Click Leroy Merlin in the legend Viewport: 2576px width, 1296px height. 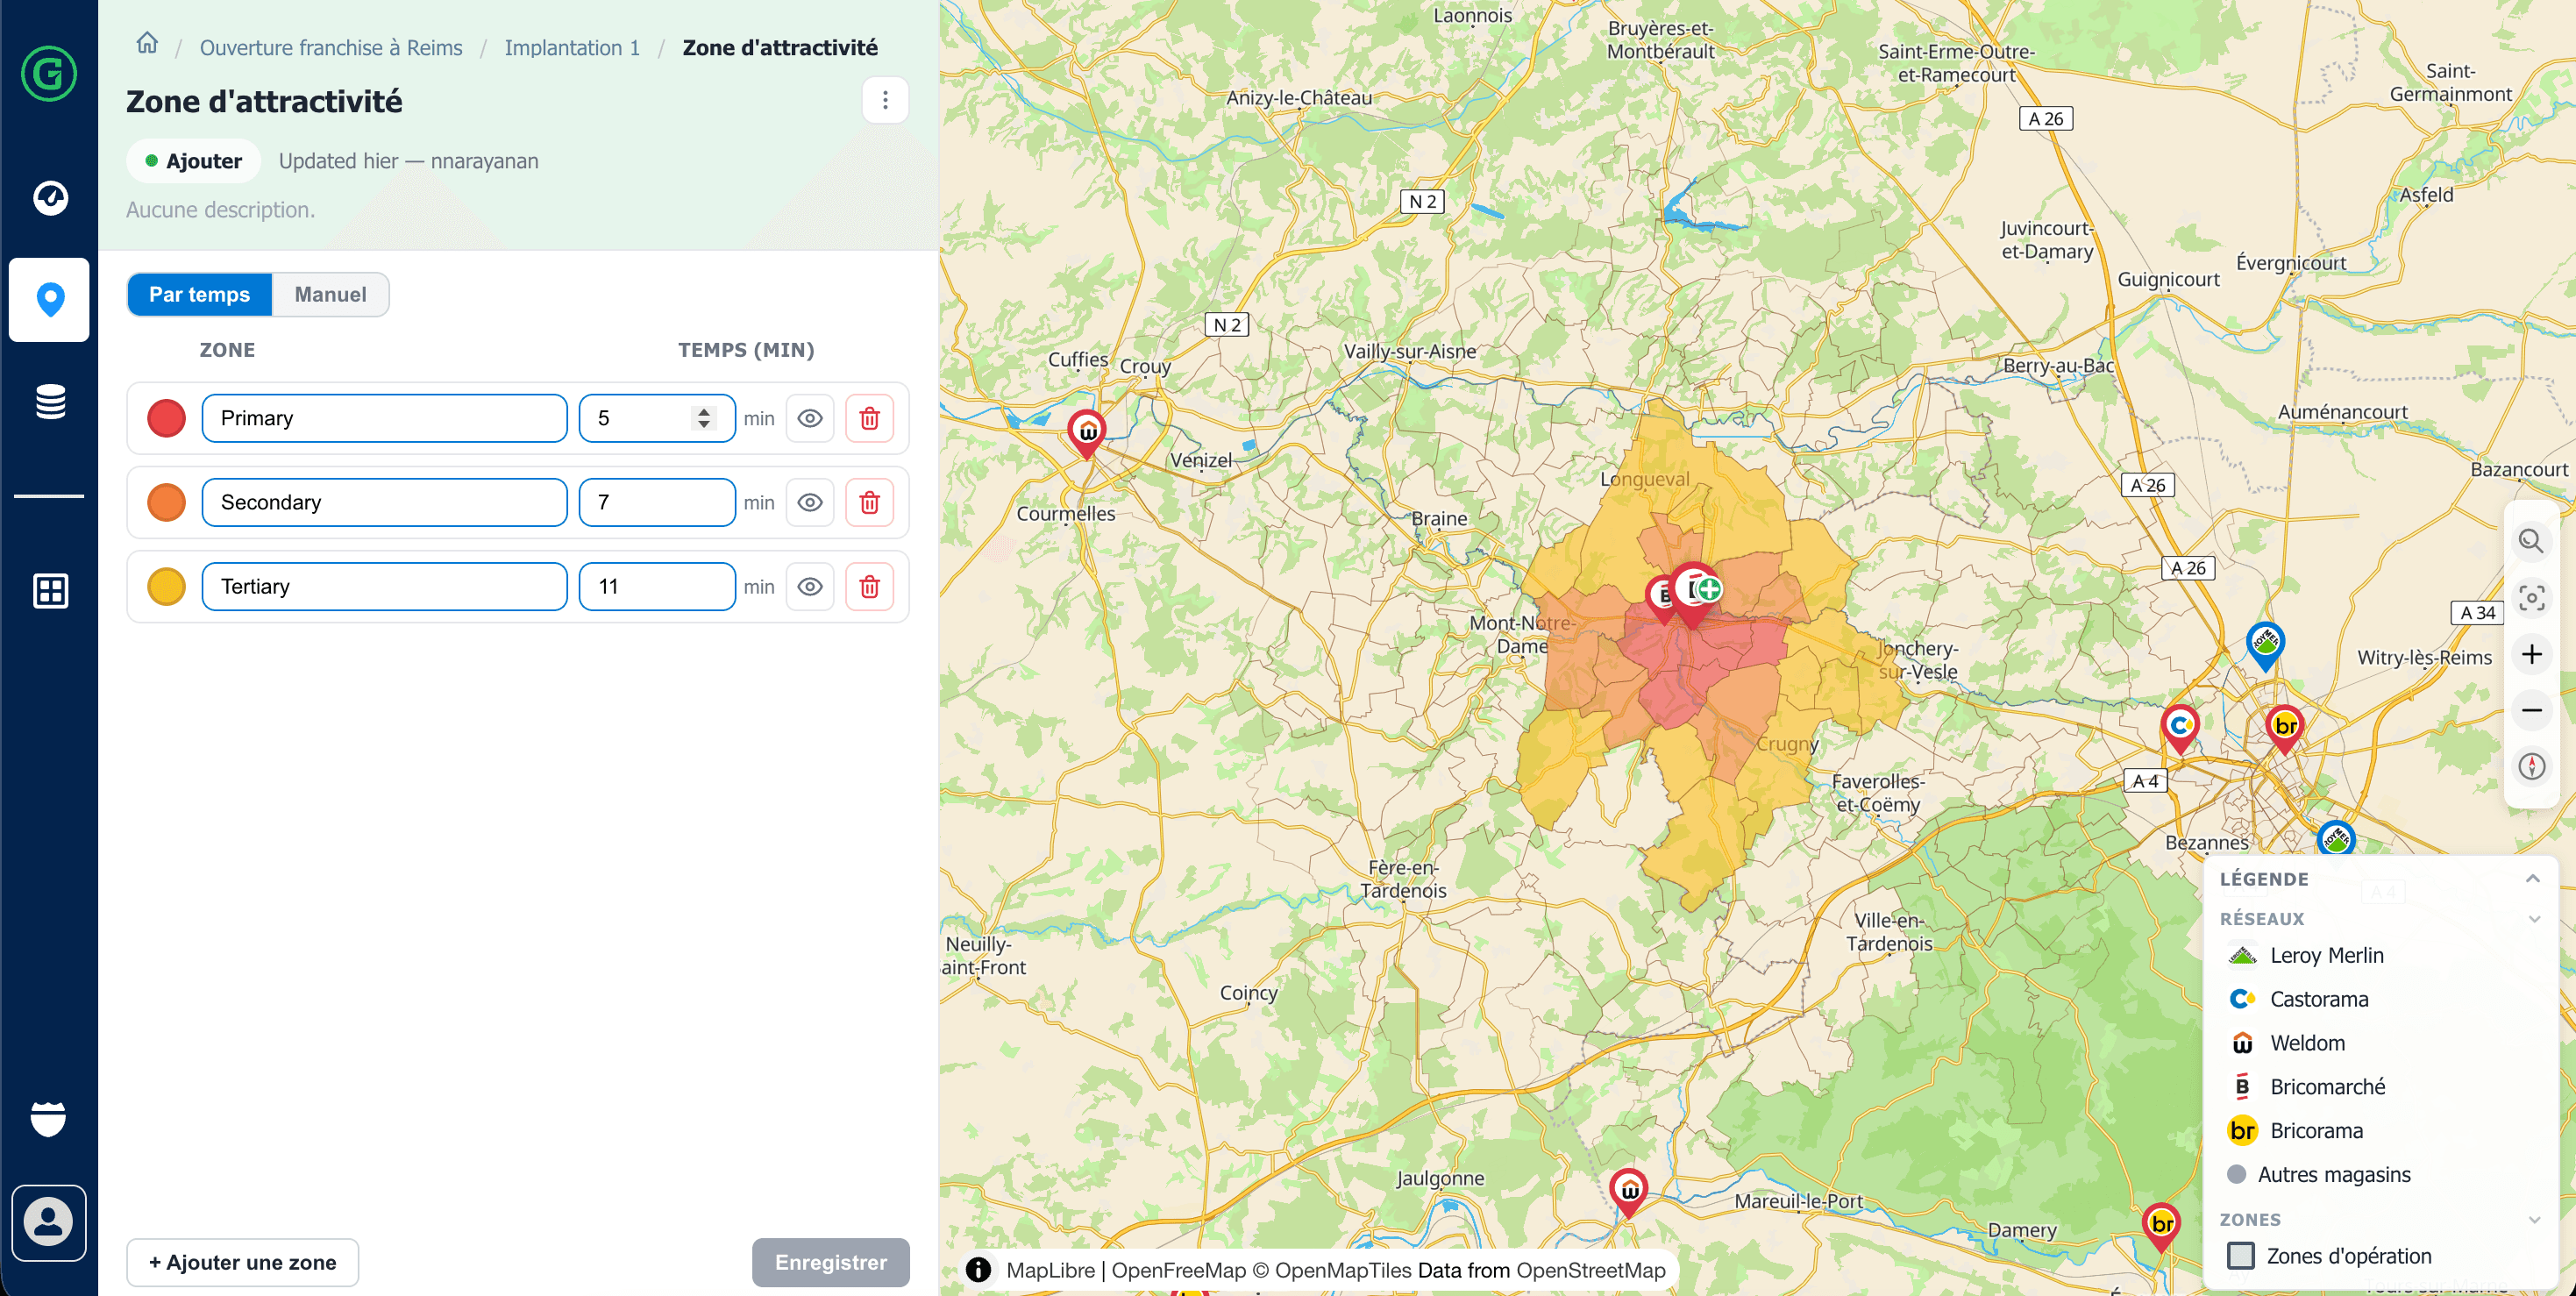(x=2326, y=955)
